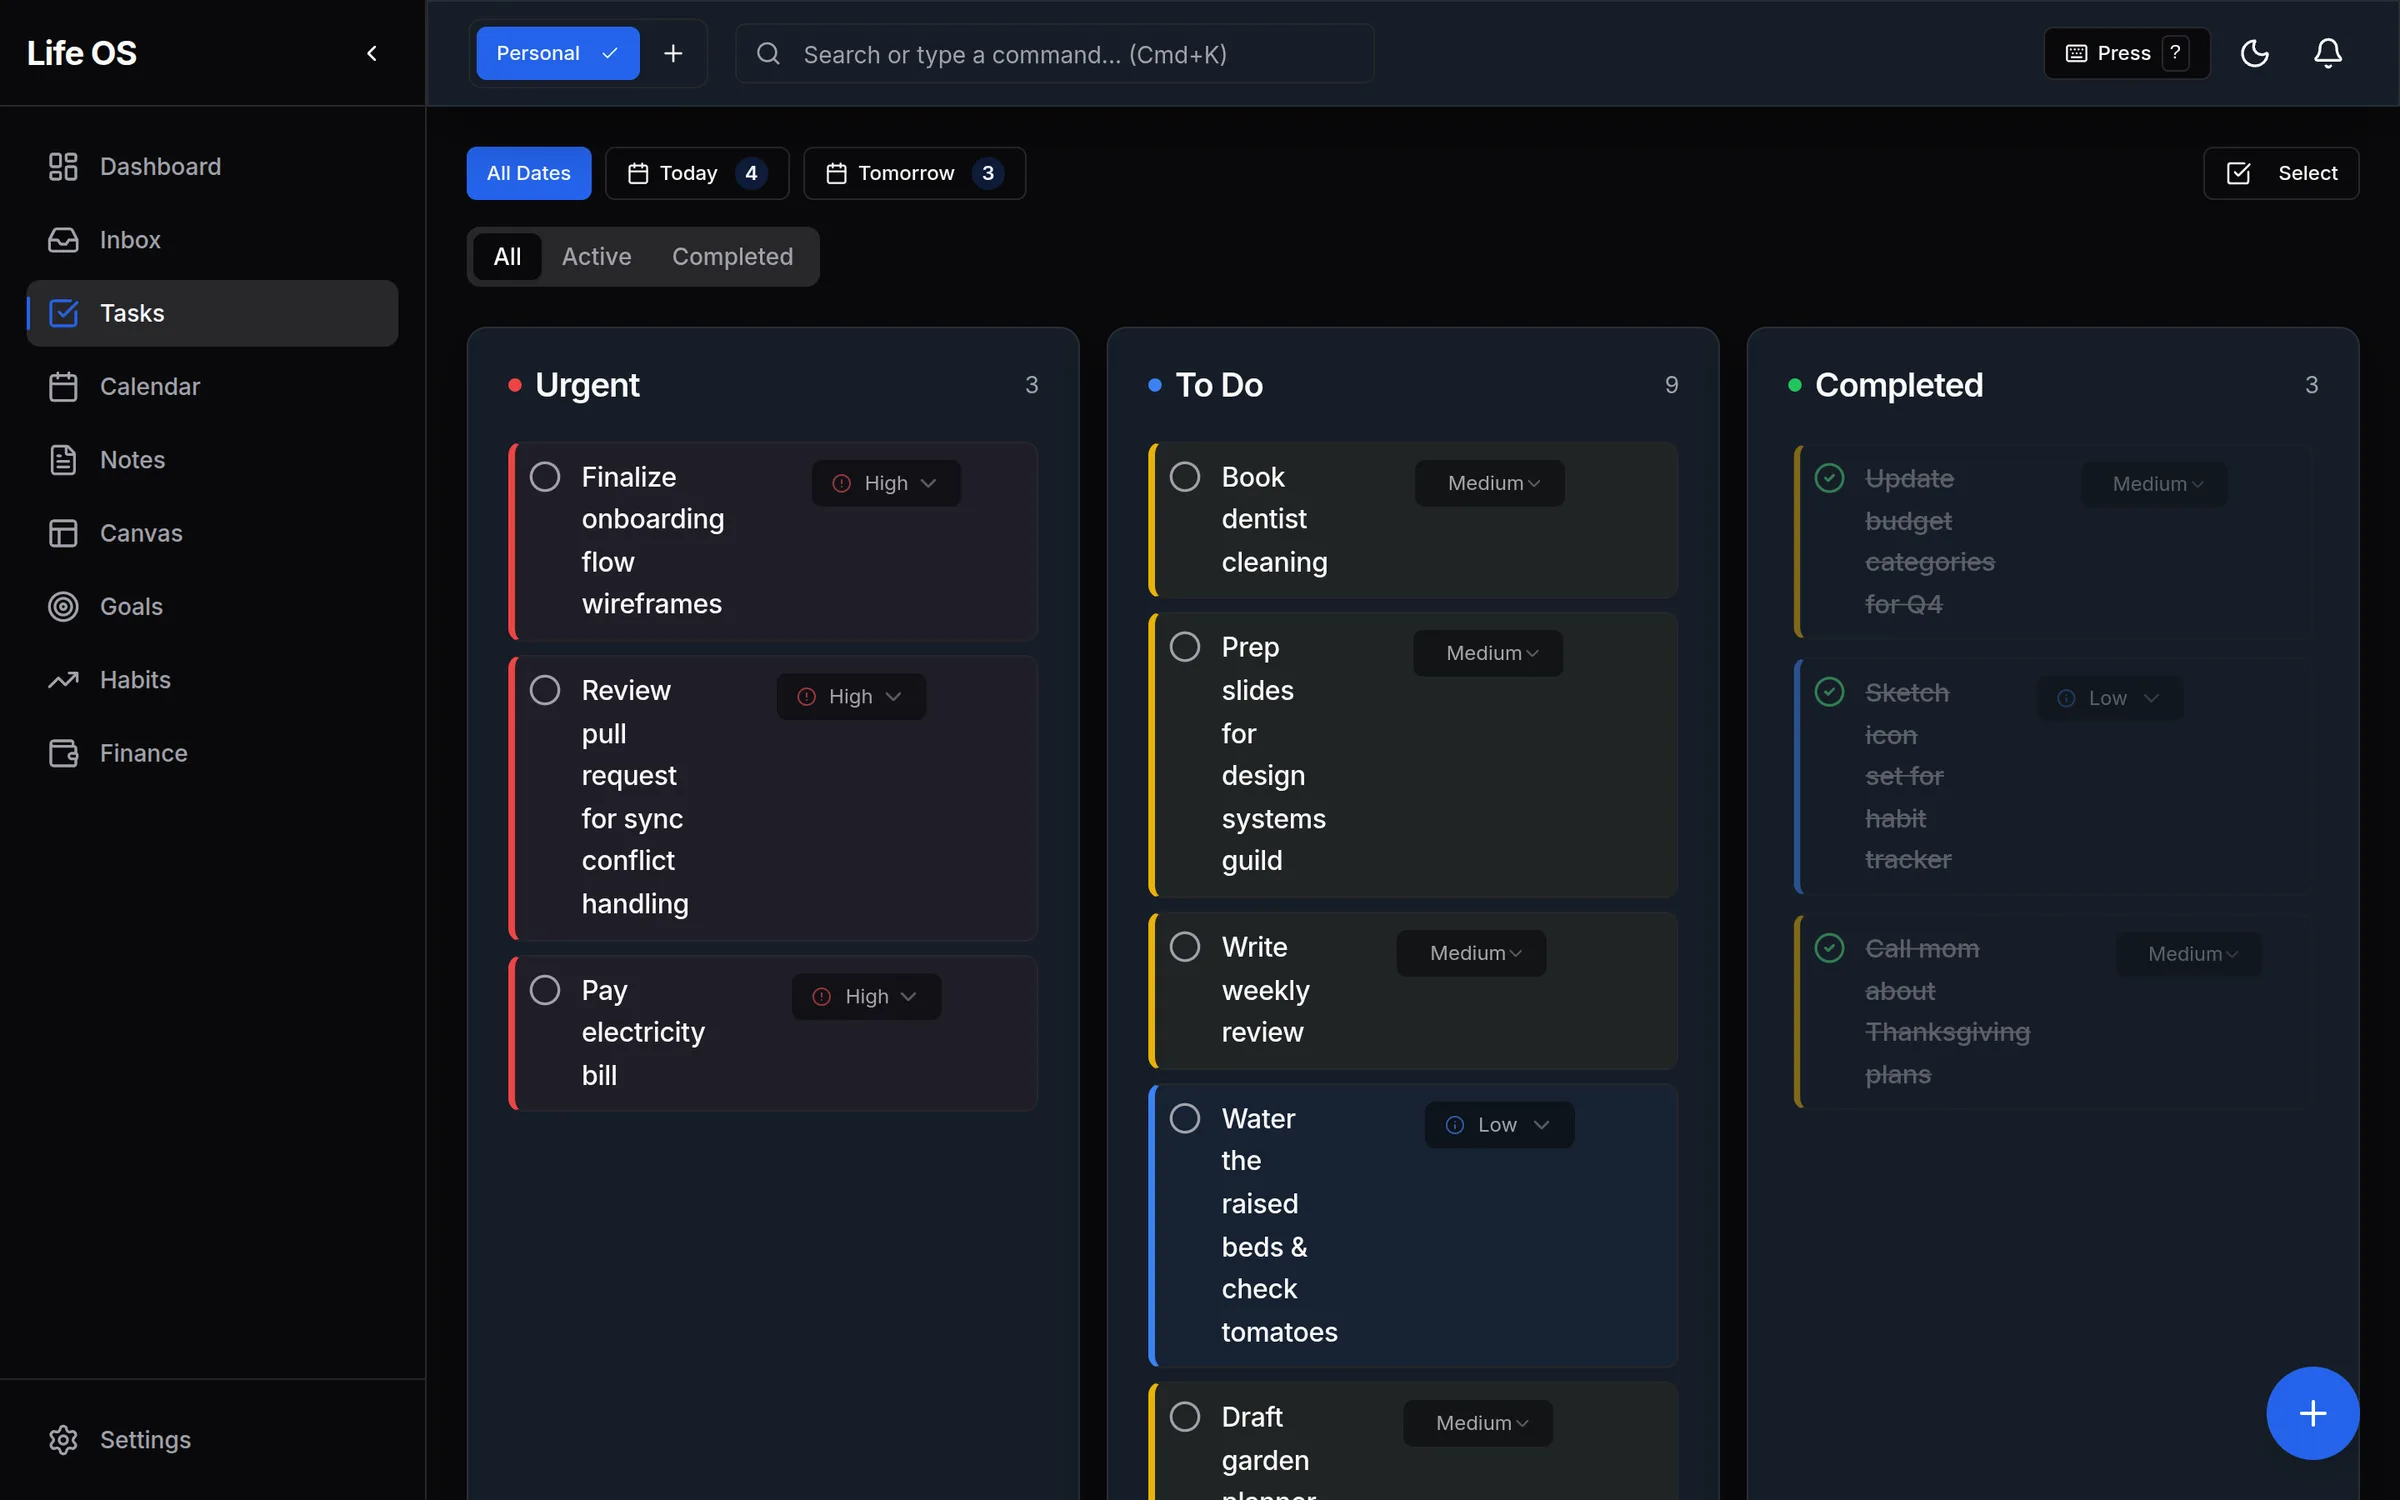Click the Select button
2400x1500 pixels.
tap(2281, 173)
